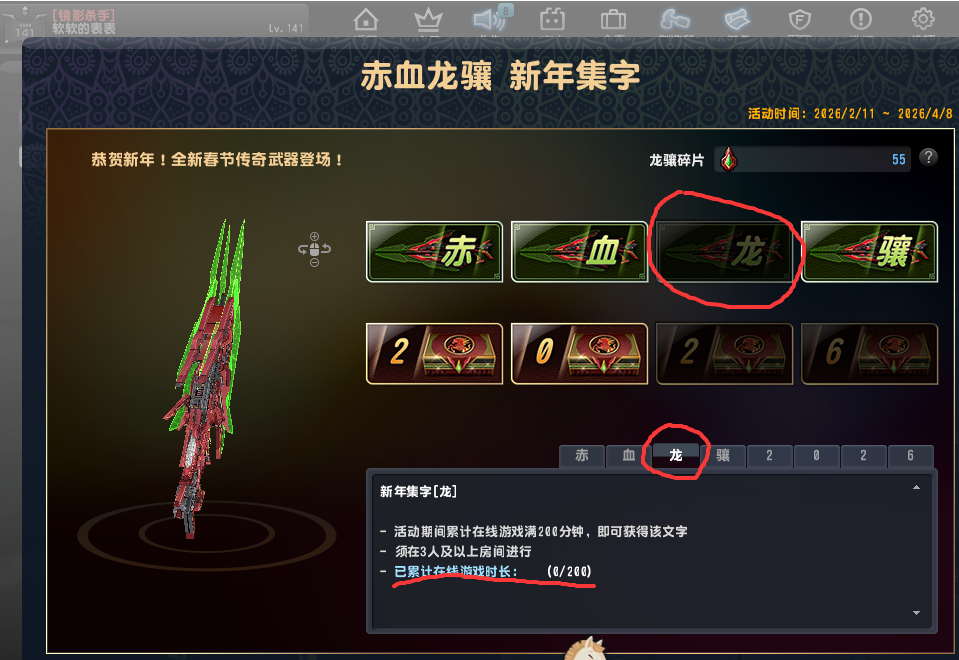959x660 pixels.
Task: Select the 血 character card
Action: (x=579, y=251)
